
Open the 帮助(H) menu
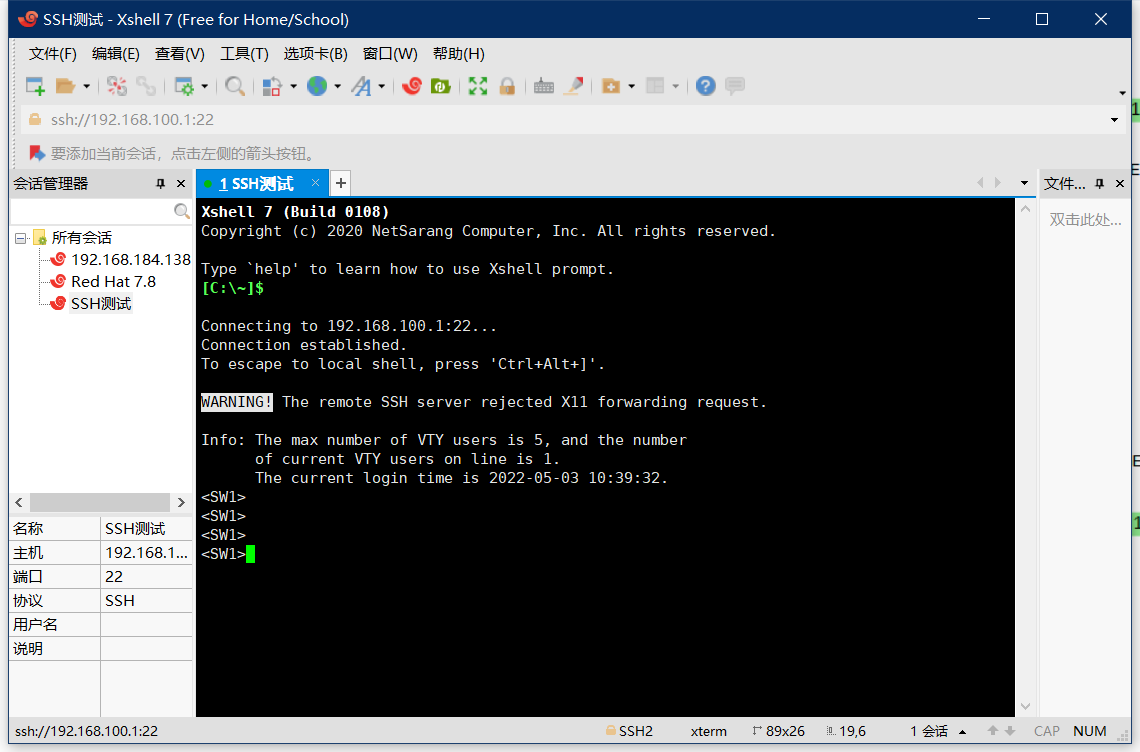459,54
